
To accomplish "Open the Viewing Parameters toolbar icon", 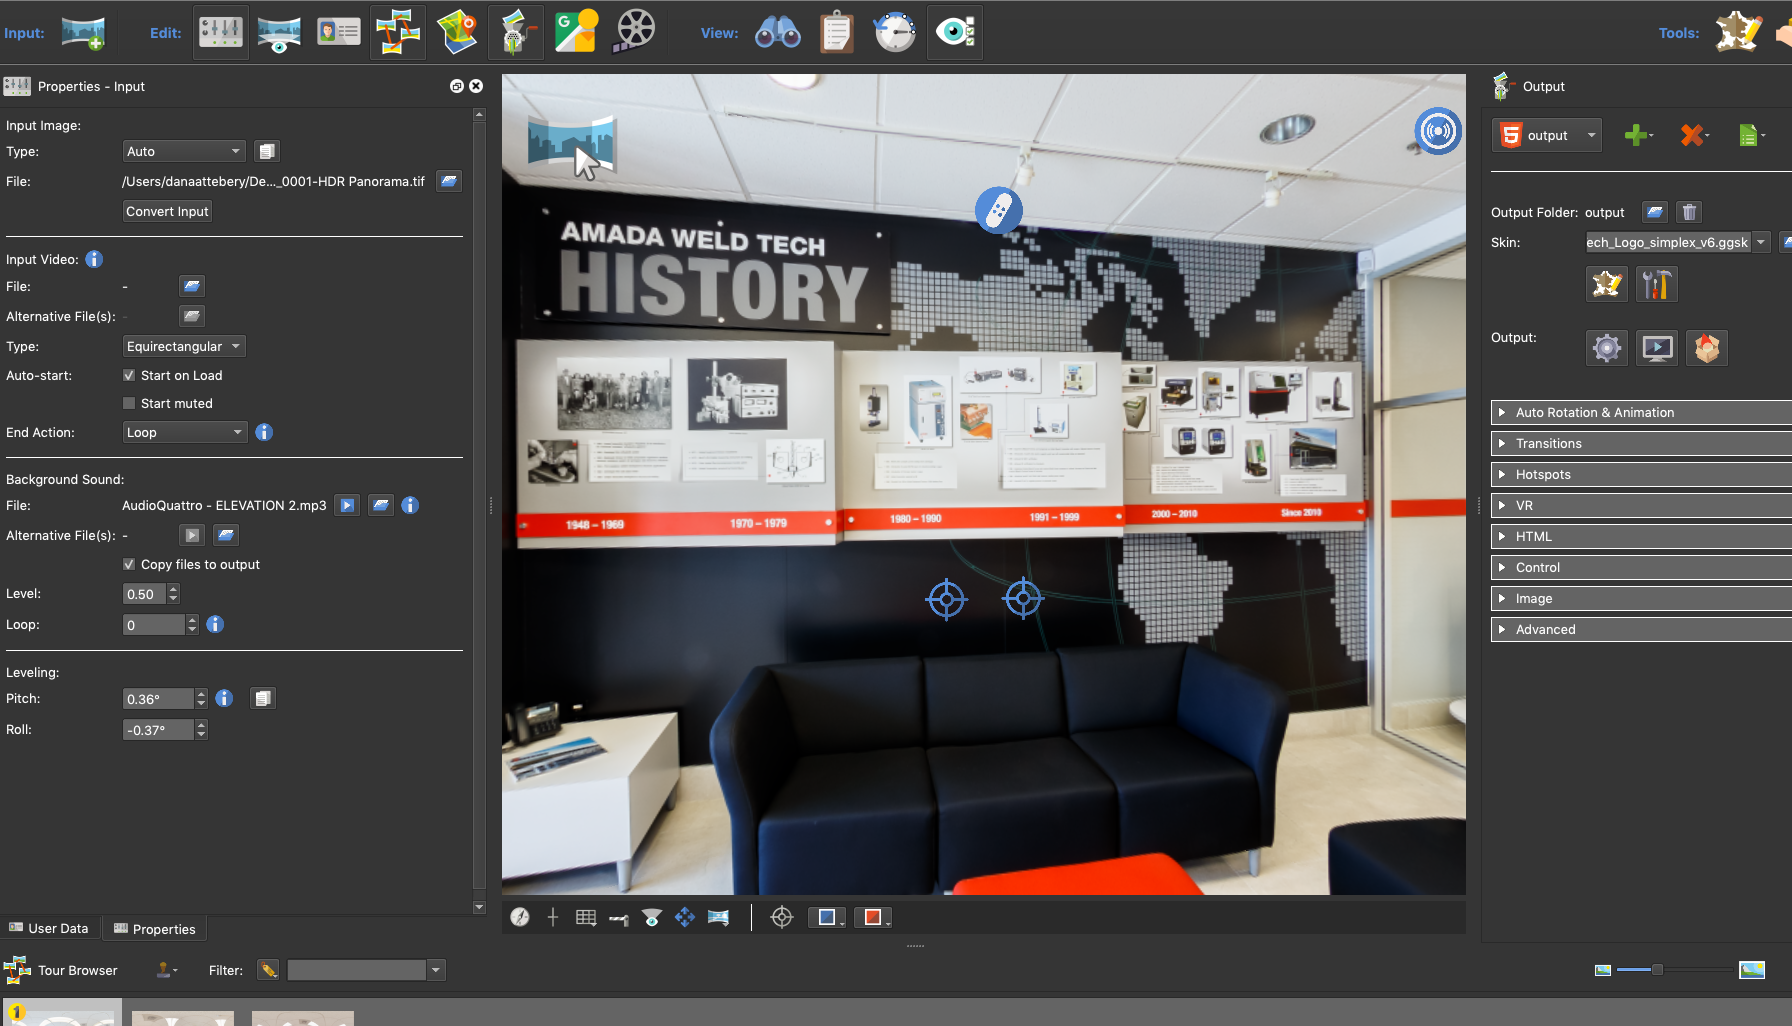I will pos(279,32).
